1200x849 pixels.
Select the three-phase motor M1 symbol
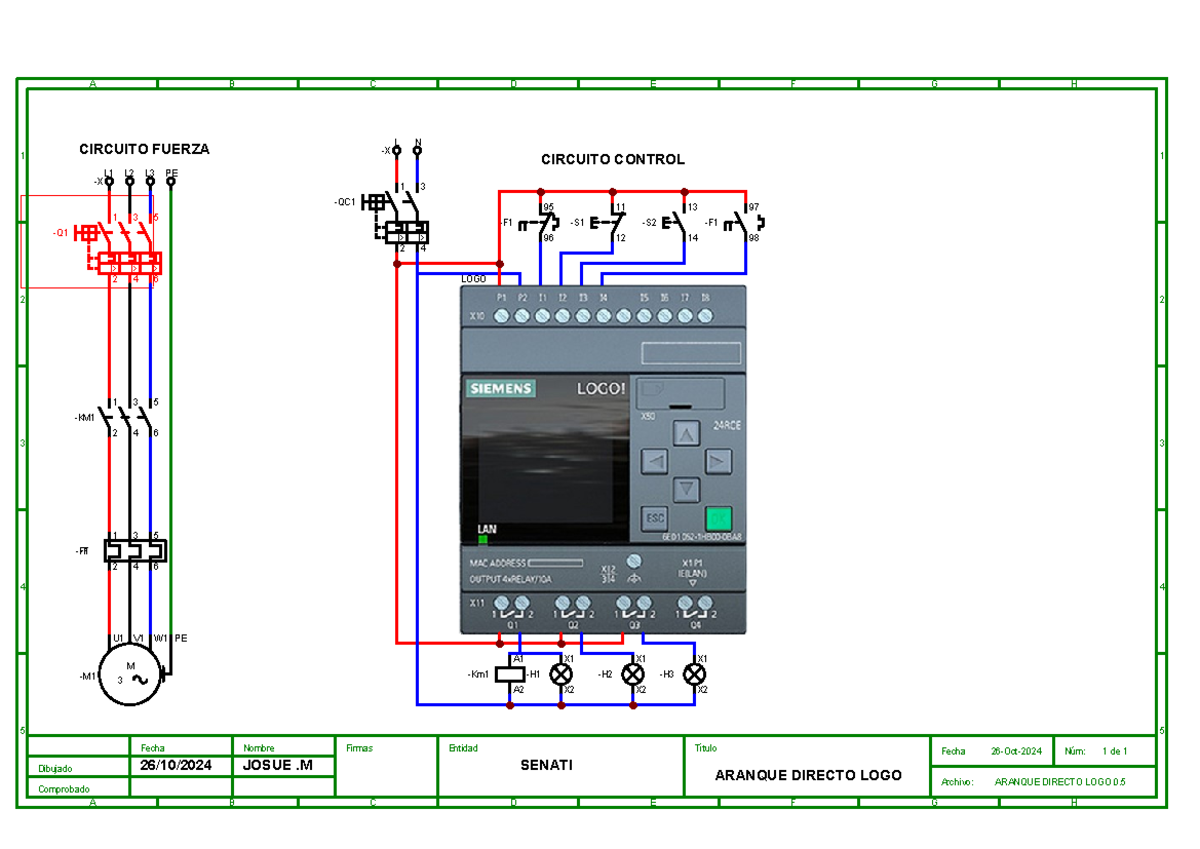click(129, 676)
